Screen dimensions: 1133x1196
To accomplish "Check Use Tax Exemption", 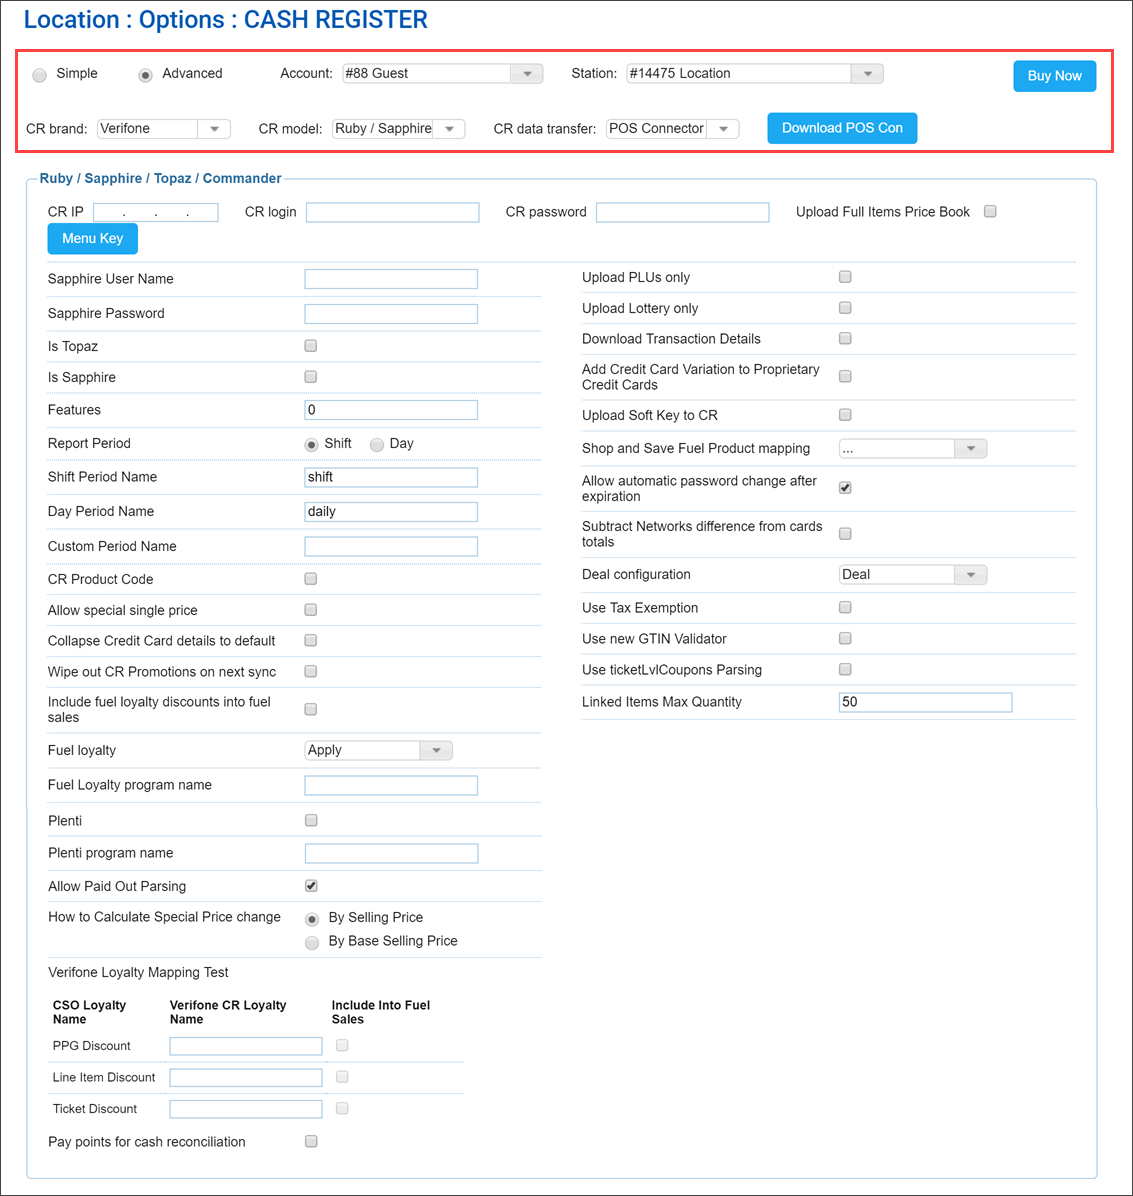I will point(845,607).
